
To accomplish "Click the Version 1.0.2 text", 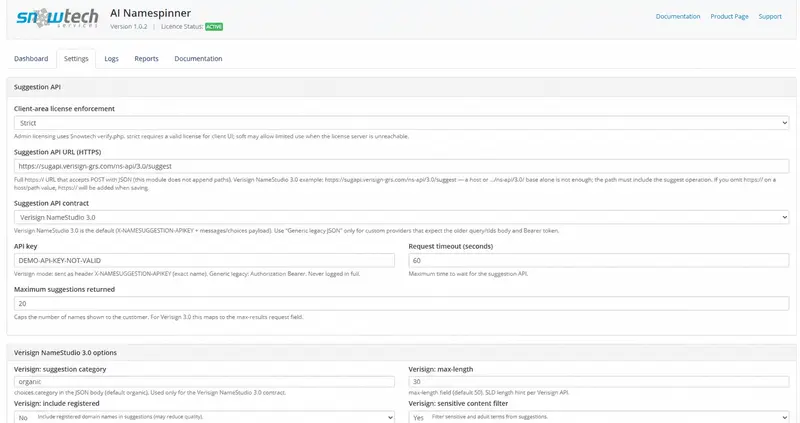I will pyautogui.click(x=129, y=27).
